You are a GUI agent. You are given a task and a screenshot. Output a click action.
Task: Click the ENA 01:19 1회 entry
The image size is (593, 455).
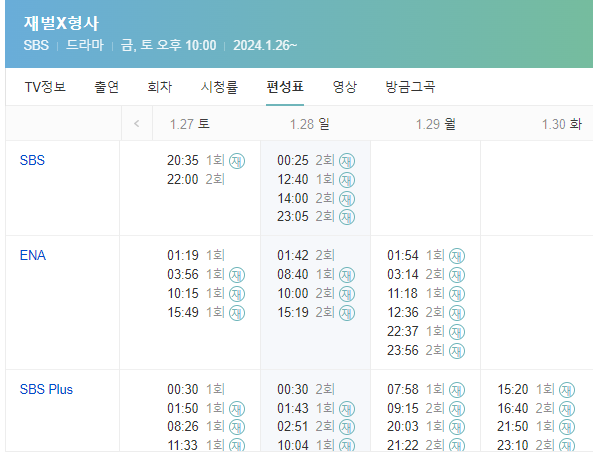pyautogui.click(x=196, y=255)
